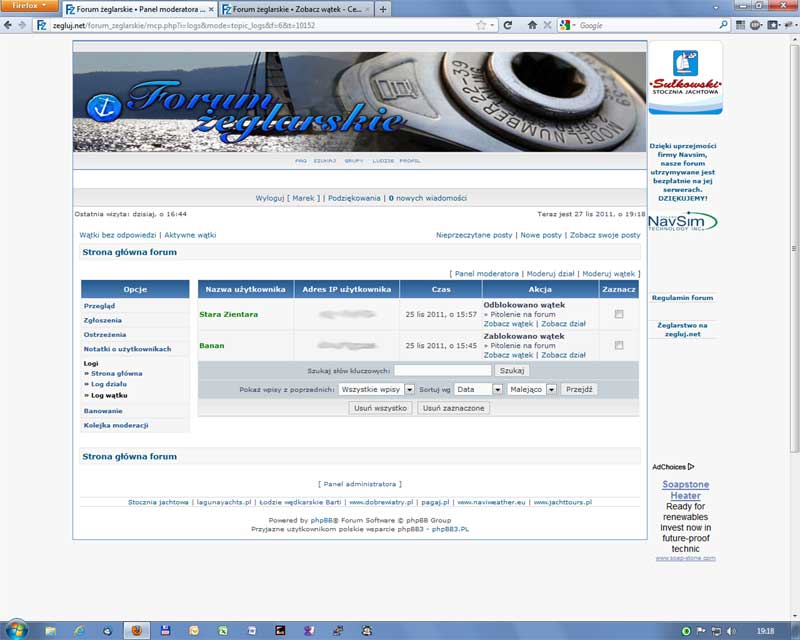Screen dimensions: 800x640
Task: Open the Firefox menu button
Action: click(29, 6)
